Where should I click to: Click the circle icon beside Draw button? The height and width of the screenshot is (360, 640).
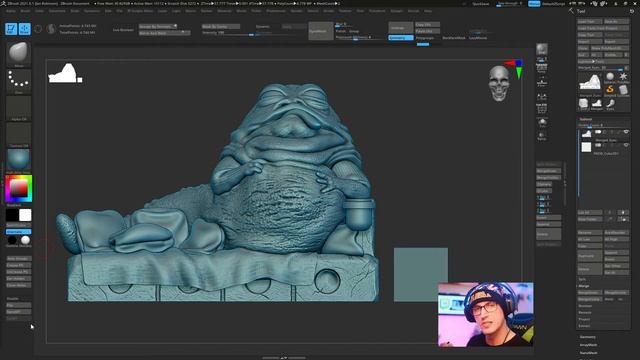point(38,29)
